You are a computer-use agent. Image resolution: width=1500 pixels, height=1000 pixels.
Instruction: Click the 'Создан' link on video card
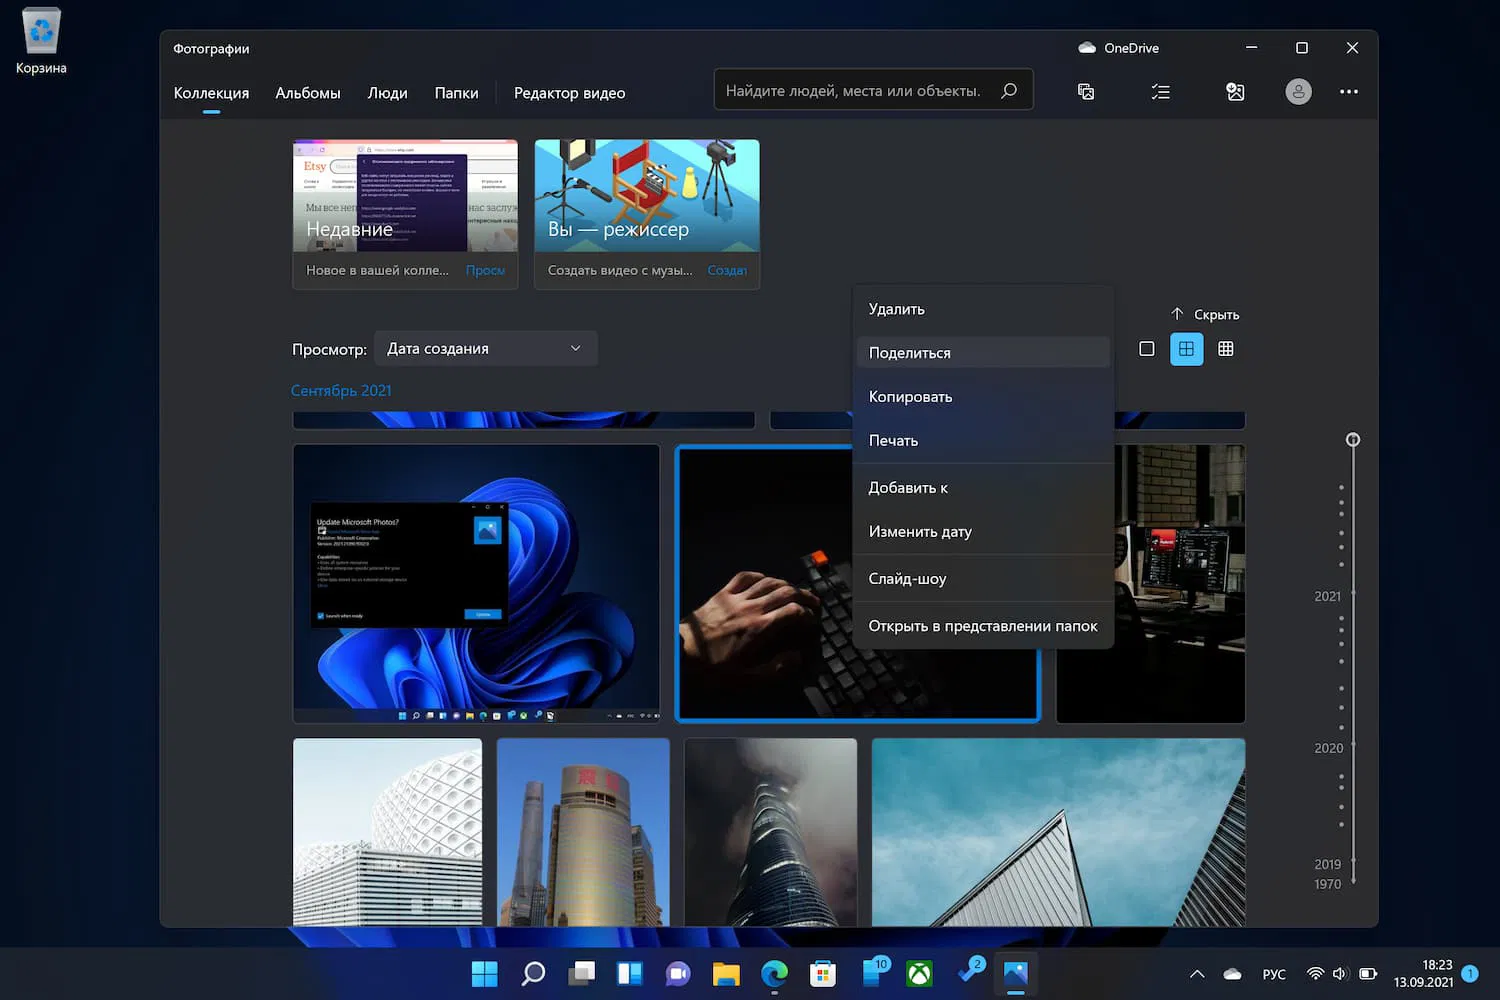[727, 270]
